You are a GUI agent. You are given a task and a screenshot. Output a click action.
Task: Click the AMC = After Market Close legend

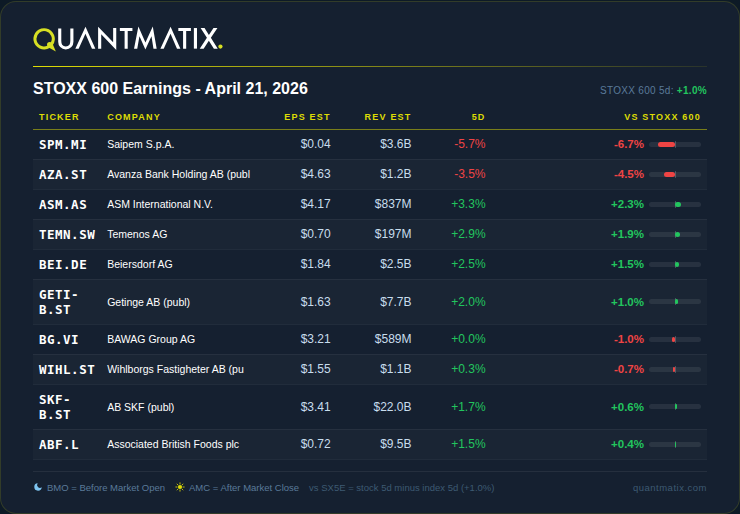coord(244,488)
